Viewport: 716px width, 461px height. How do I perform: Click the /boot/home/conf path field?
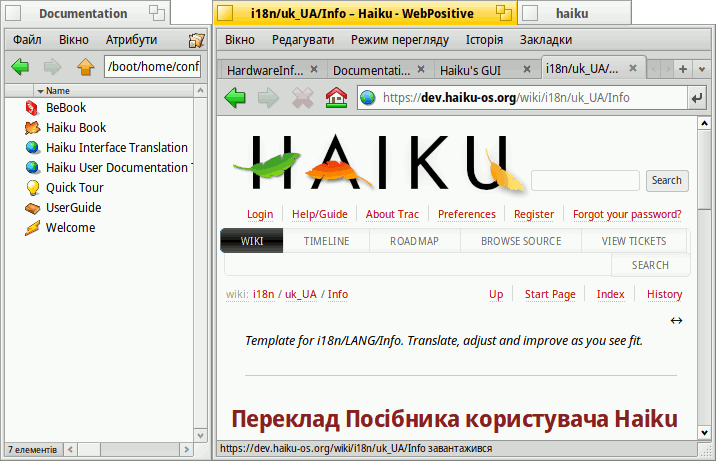pyautogui.click(x=152, y=67)
